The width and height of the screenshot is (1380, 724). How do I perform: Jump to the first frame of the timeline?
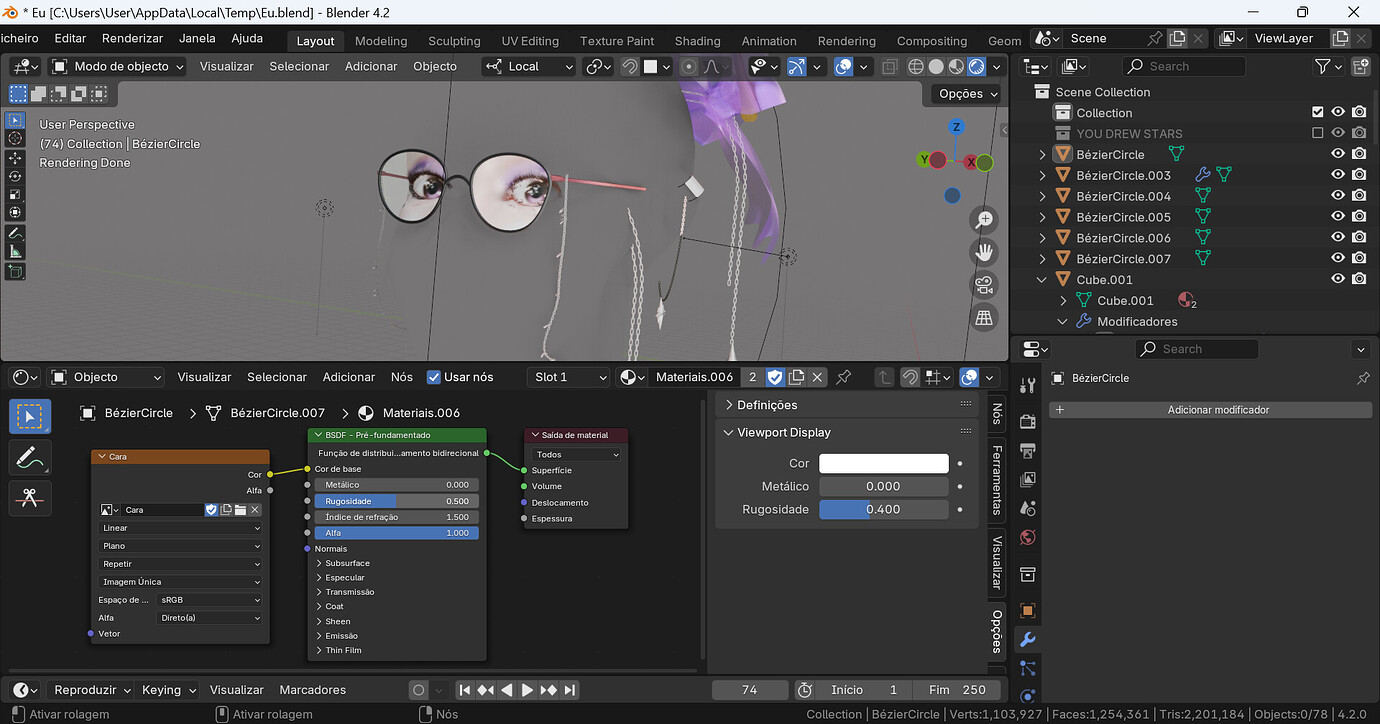click(465, 690)
